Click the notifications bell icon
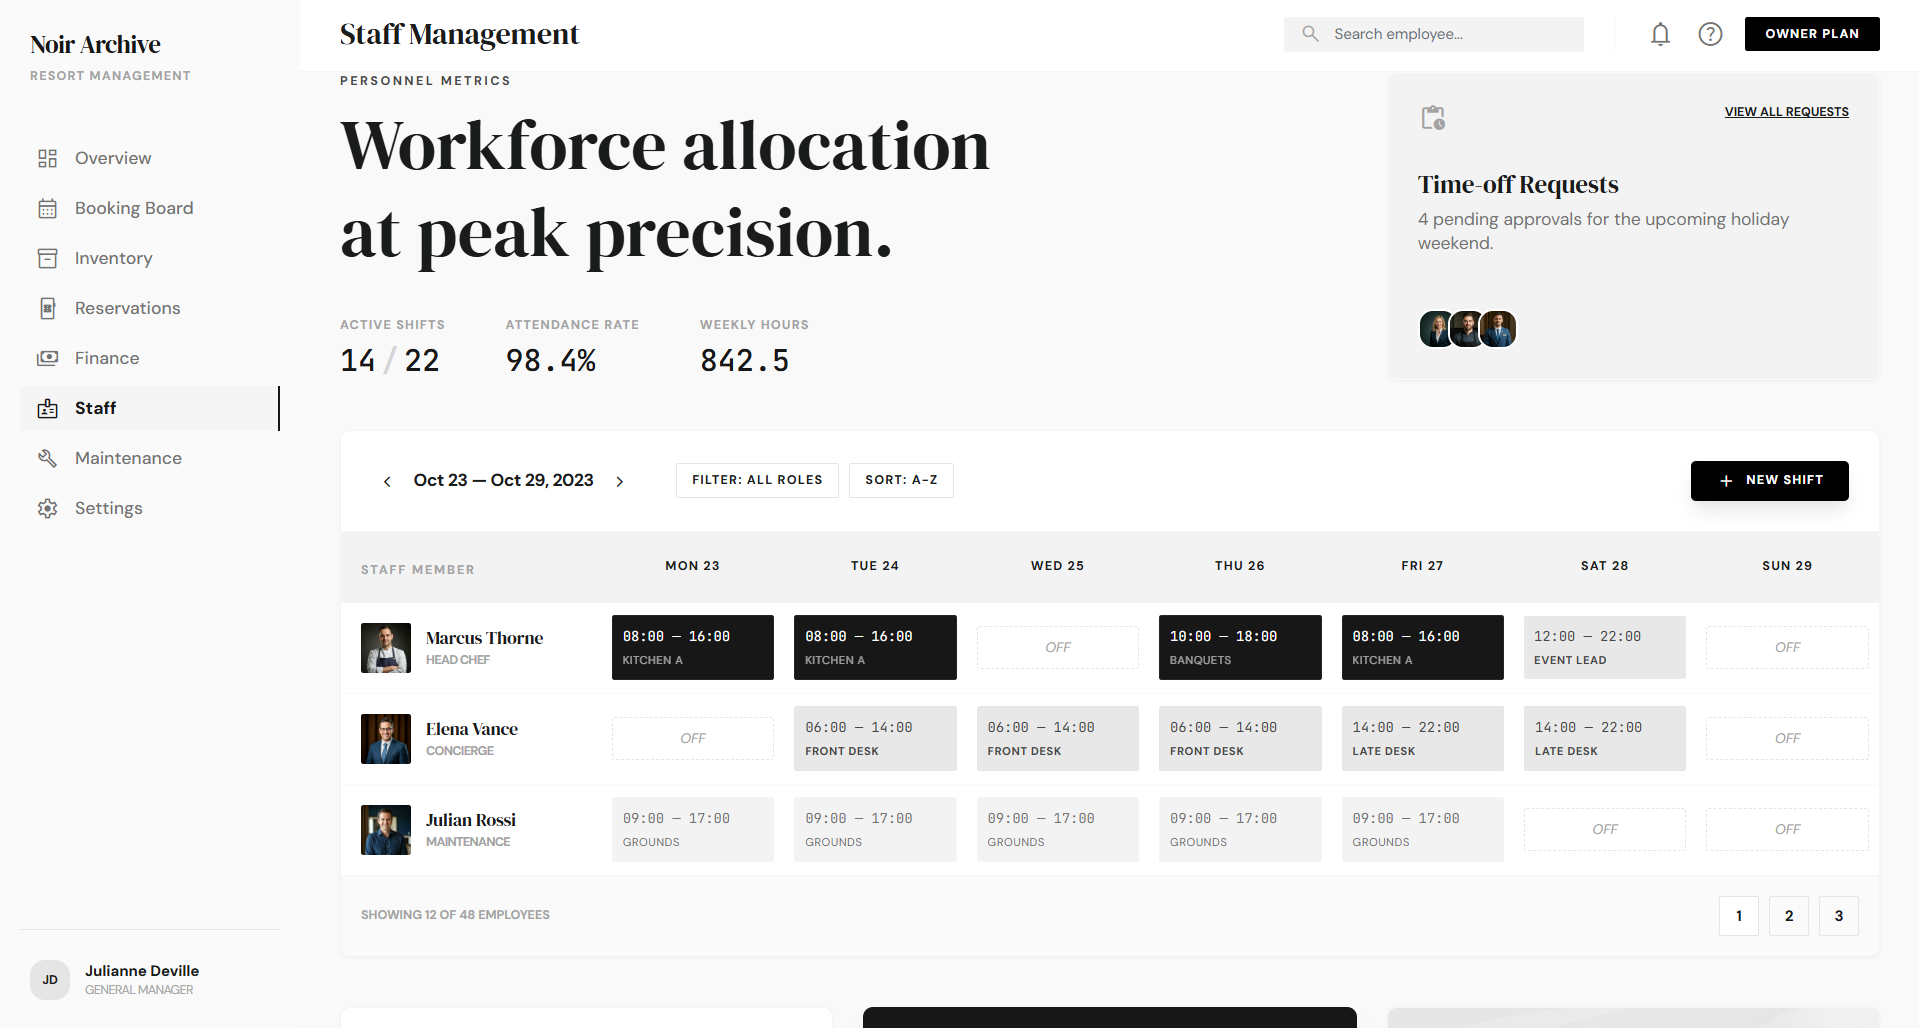Viewport: 1919px width, 1028px height. [1660, 35]
